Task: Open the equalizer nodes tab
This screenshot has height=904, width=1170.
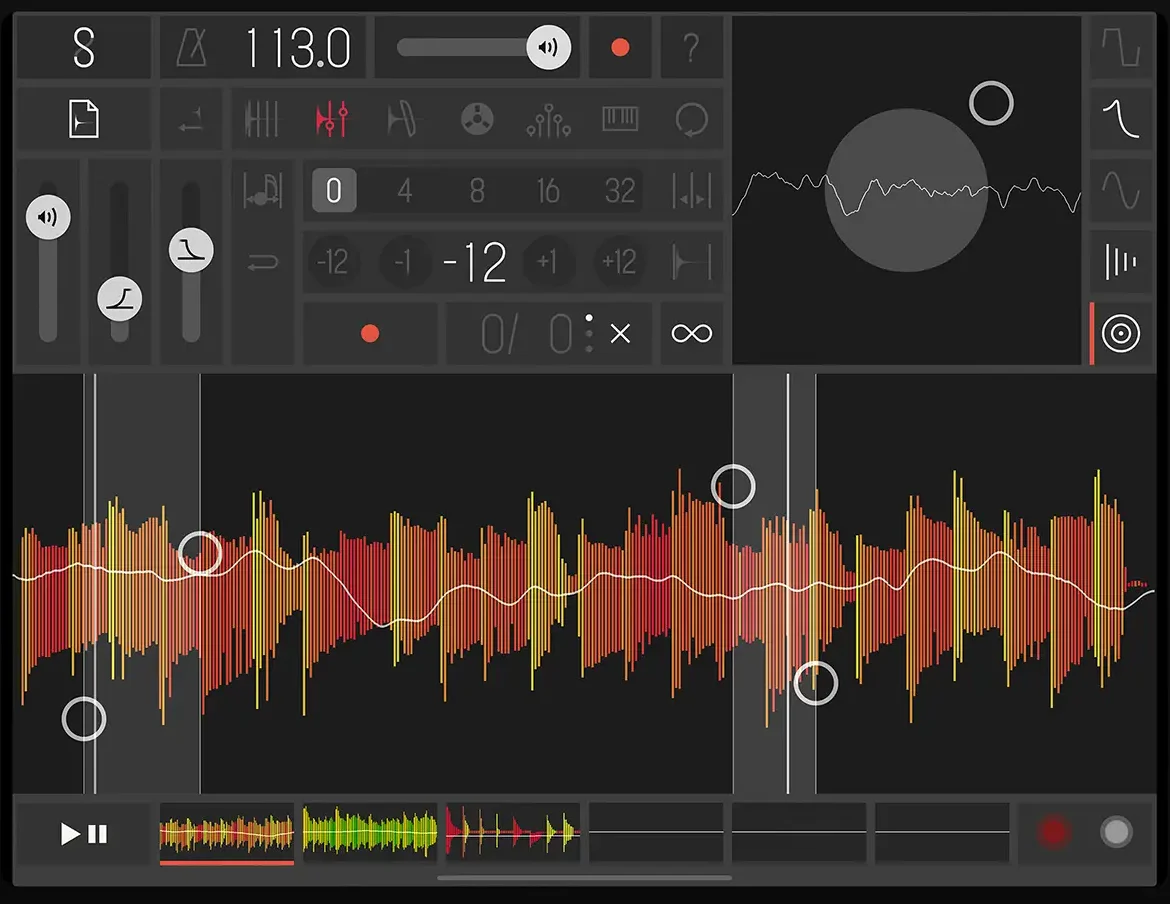Action: [x=548, y=119]
